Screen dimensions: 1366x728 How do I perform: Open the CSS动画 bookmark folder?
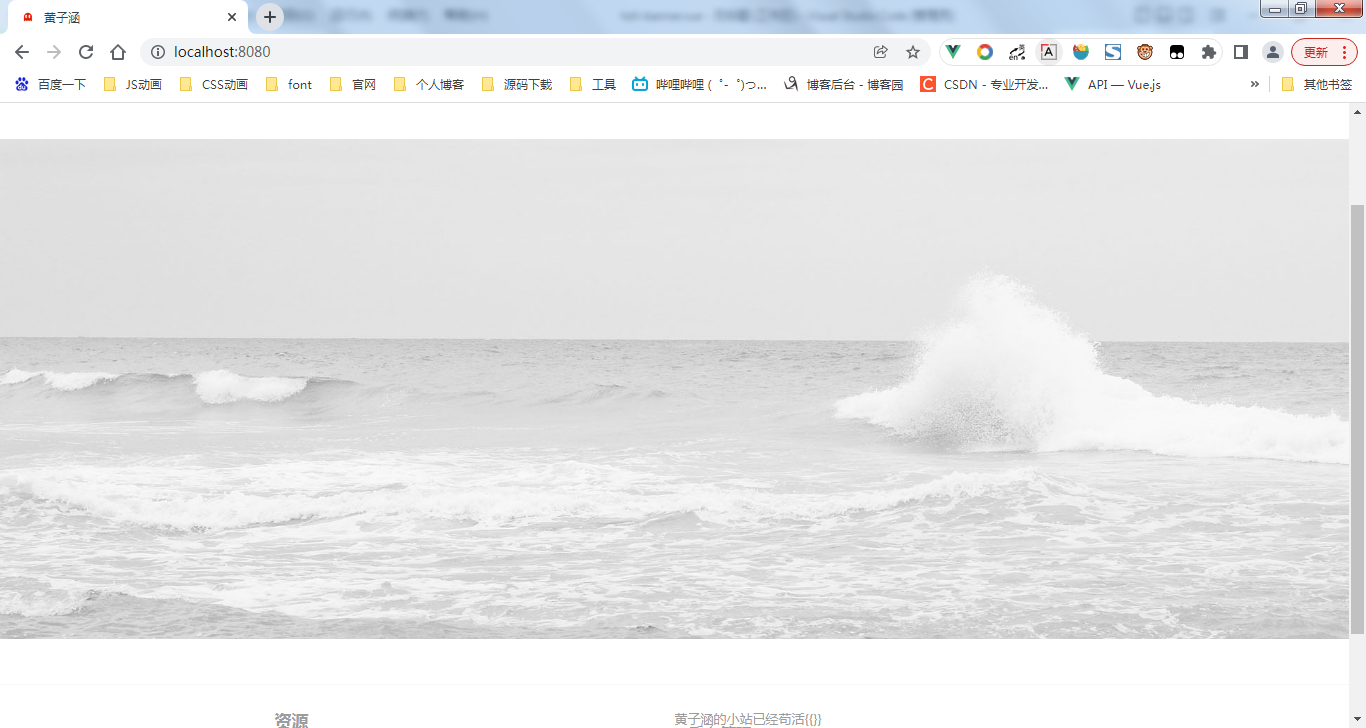tap(214, 84)
